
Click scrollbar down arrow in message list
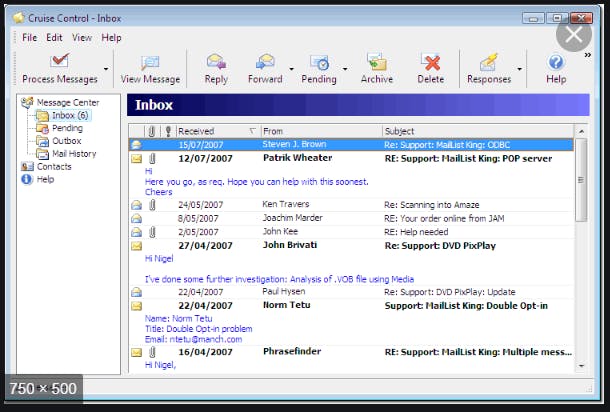[581, 366]
